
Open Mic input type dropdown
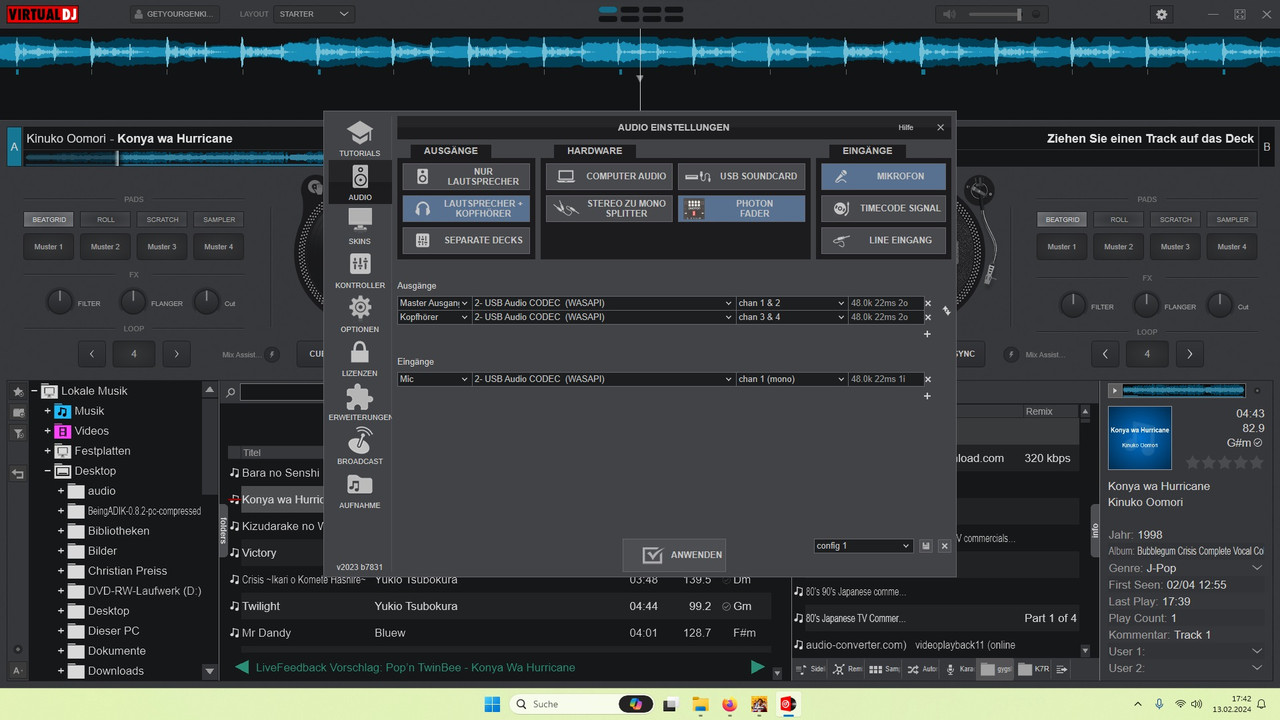[x=434, y=379]
